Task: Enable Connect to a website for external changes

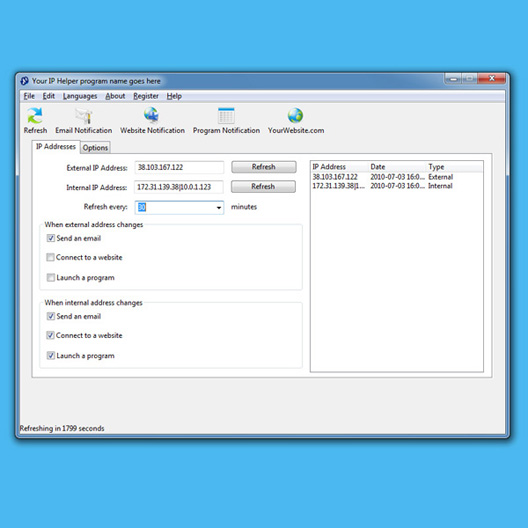Action: [x=50, y=257]
